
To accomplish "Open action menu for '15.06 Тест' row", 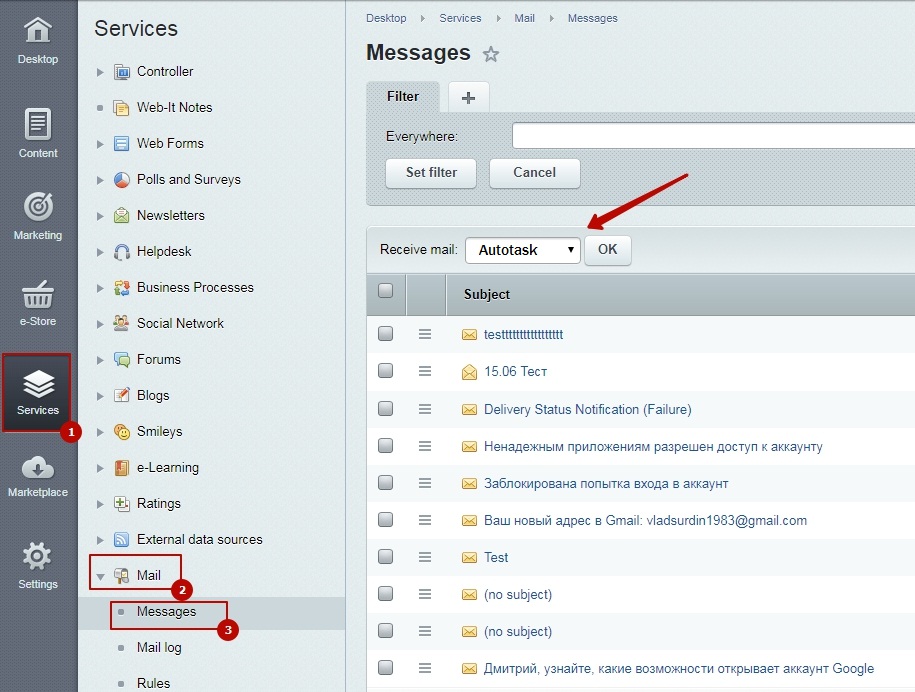I will (425, 371).
